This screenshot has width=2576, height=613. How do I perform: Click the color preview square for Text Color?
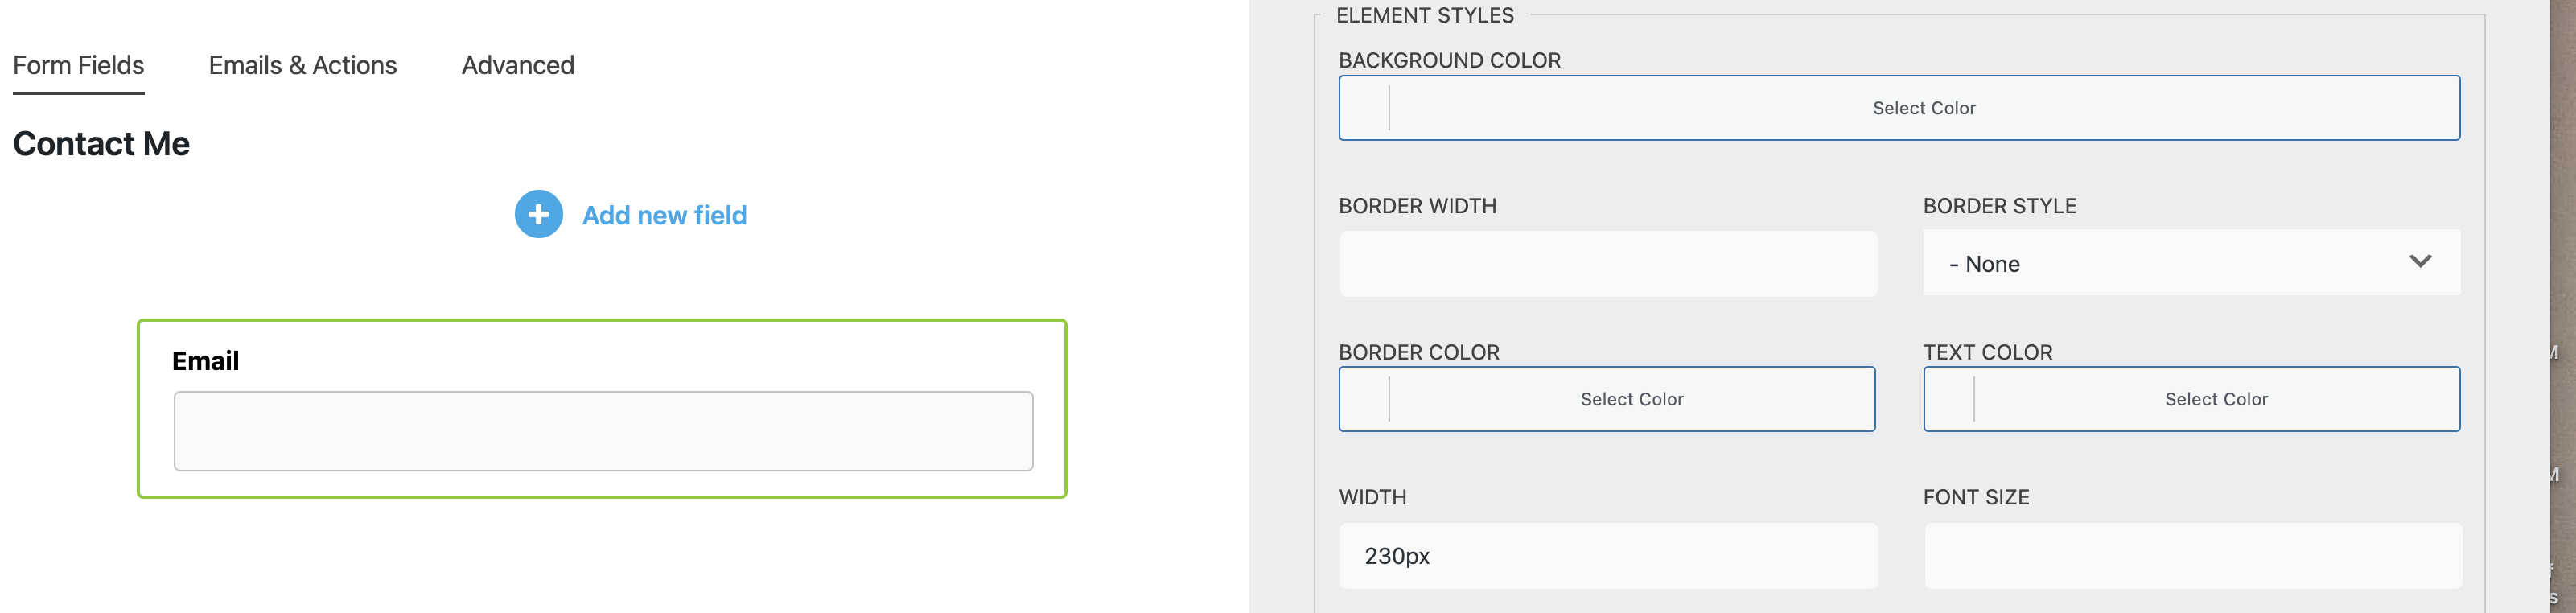(1946, 398)
